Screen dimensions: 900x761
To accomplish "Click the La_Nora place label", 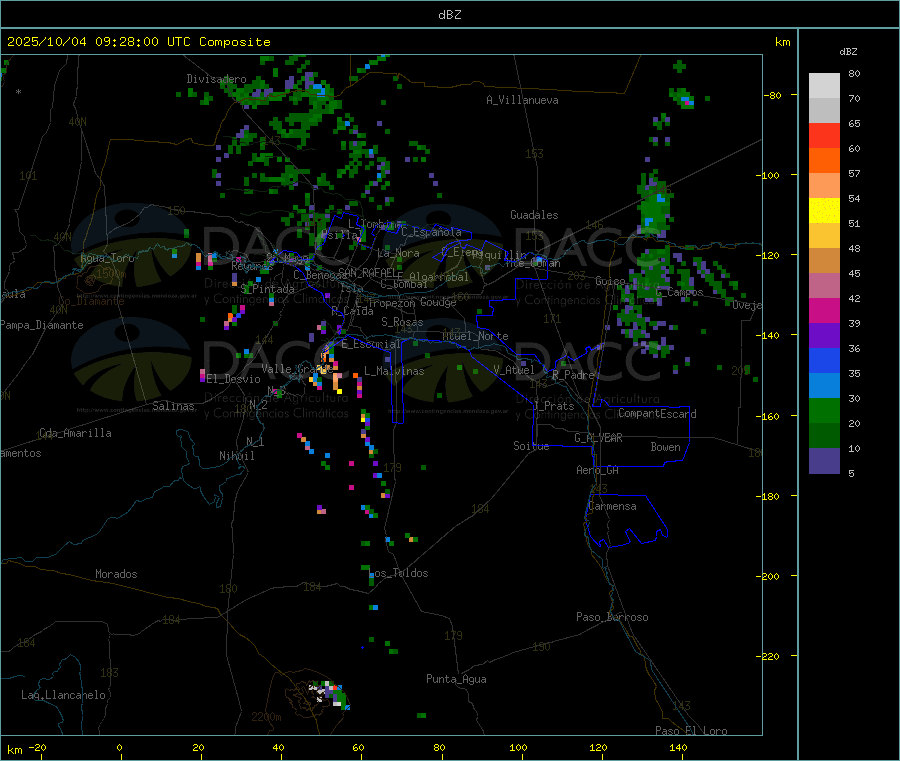I will click(x=398, y=253).
